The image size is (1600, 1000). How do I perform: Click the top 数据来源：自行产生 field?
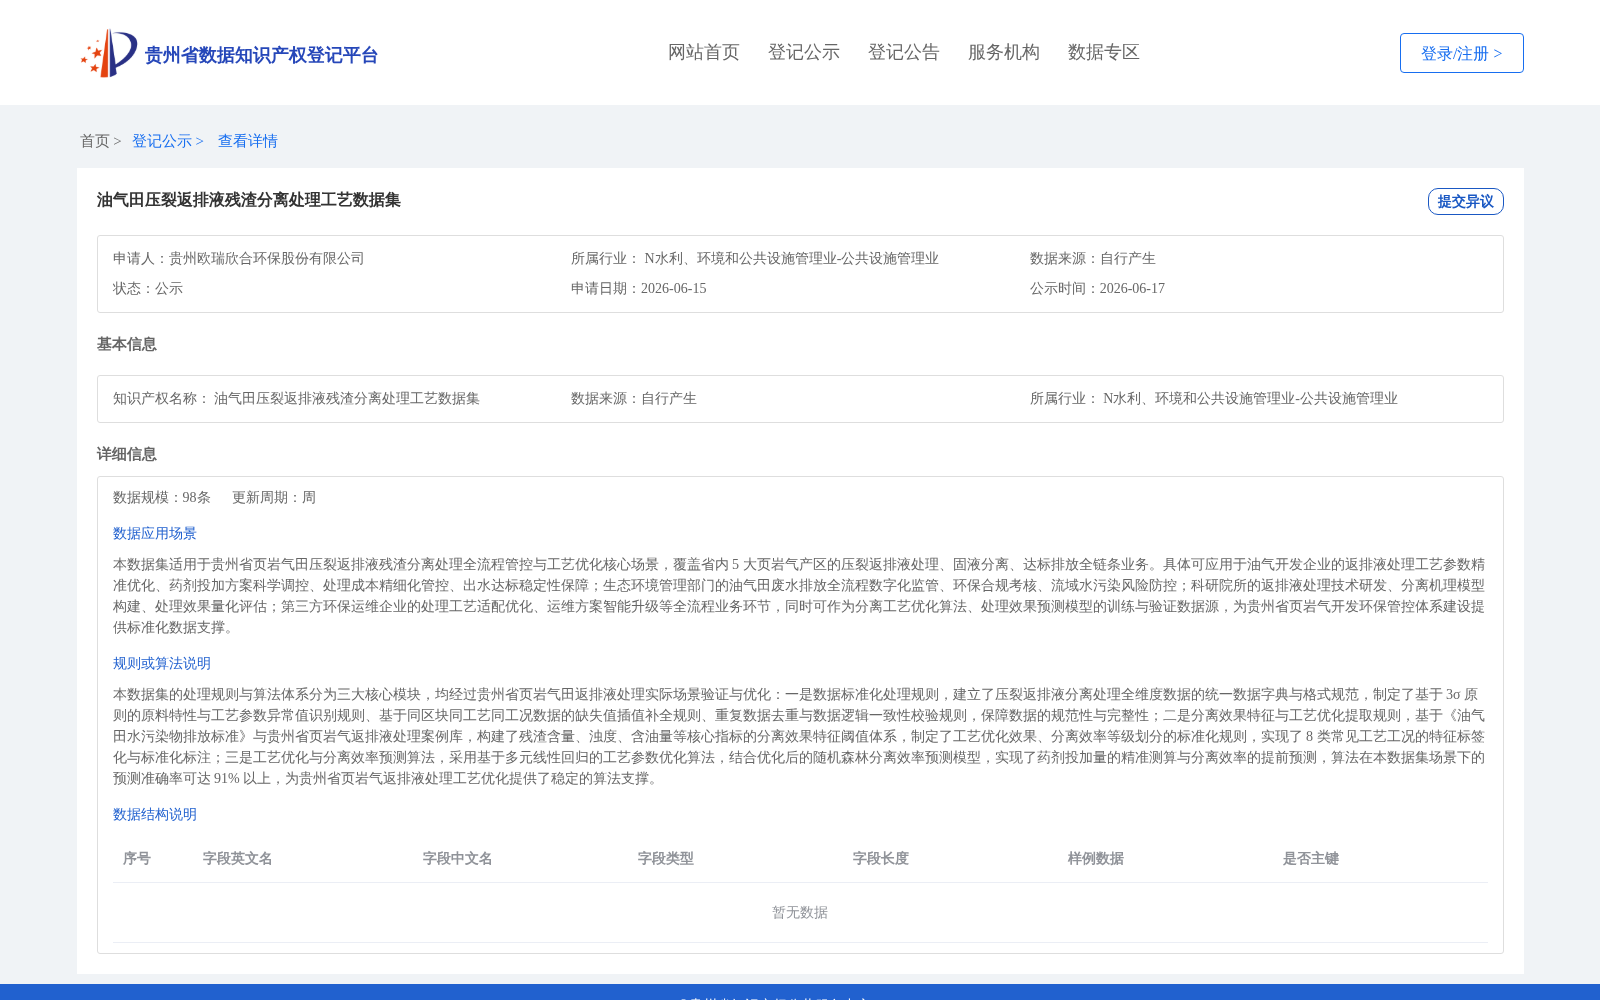click(1093, 258)
